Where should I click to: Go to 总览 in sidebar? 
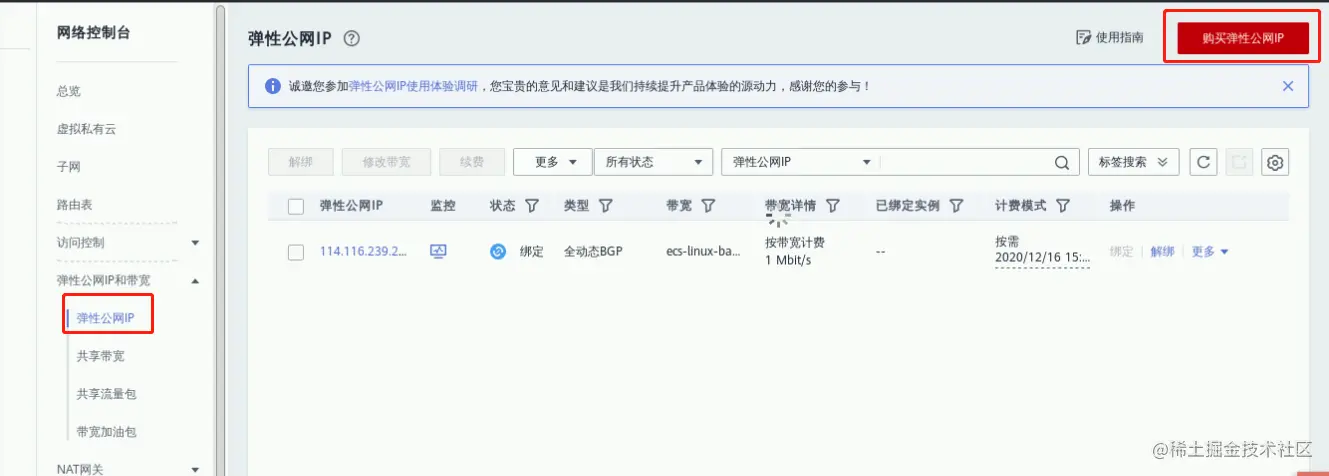69,91
